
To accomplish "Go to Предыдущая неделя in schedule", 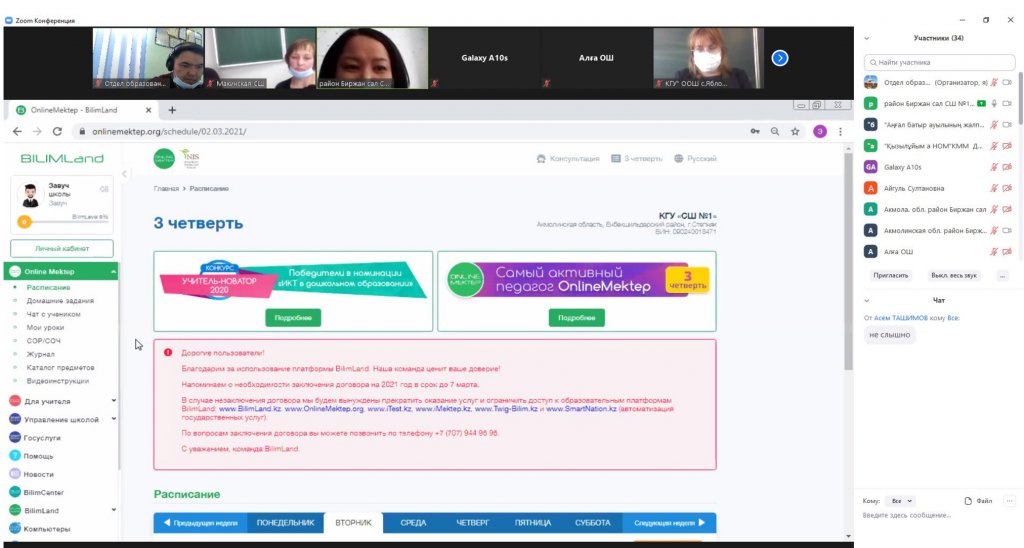I will coord(200,523).
